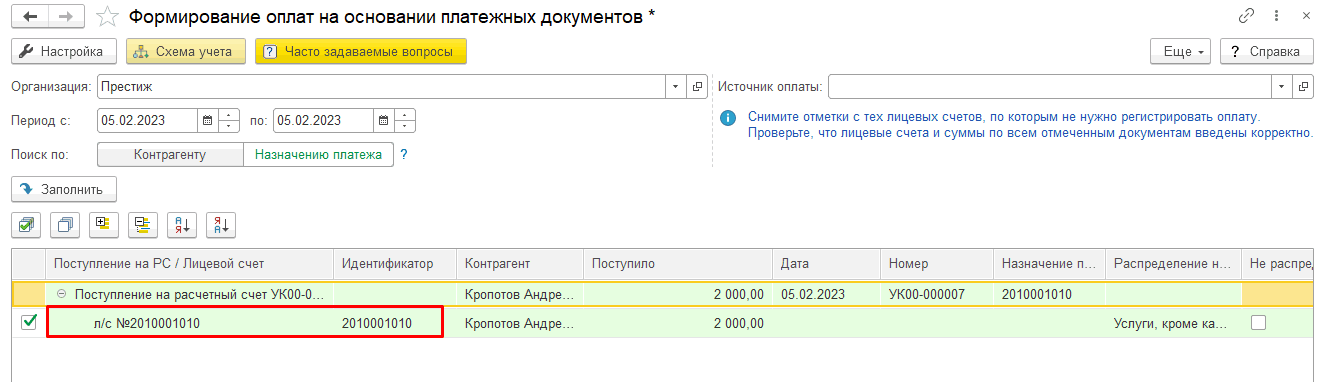This screenshot has height=382, width=1328.
Task: Select 'Контрагенту' search toggle
Action: [x=170, y=155]
